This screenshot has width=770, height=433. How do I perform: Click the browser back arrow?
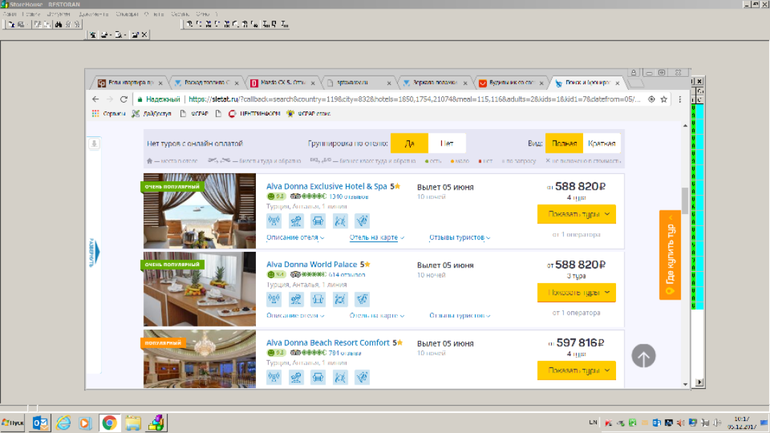[96, 99]
